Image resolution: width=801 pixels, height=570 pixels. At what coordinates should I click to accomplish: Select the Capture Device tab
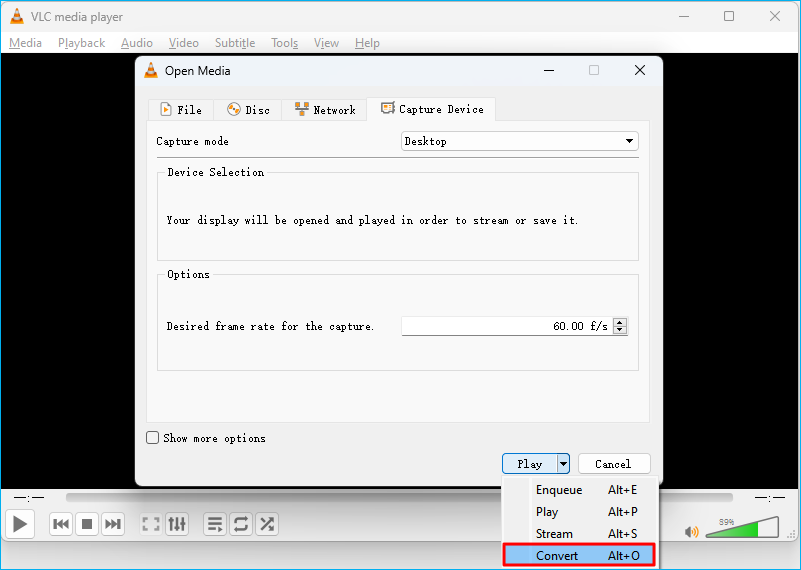[x=432, y=109]
